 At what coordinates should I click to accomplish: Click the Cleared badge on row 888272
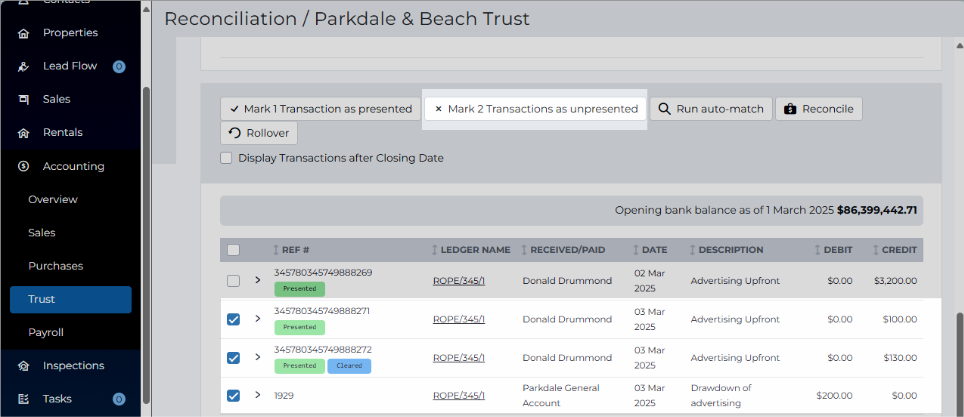[349, 365]
